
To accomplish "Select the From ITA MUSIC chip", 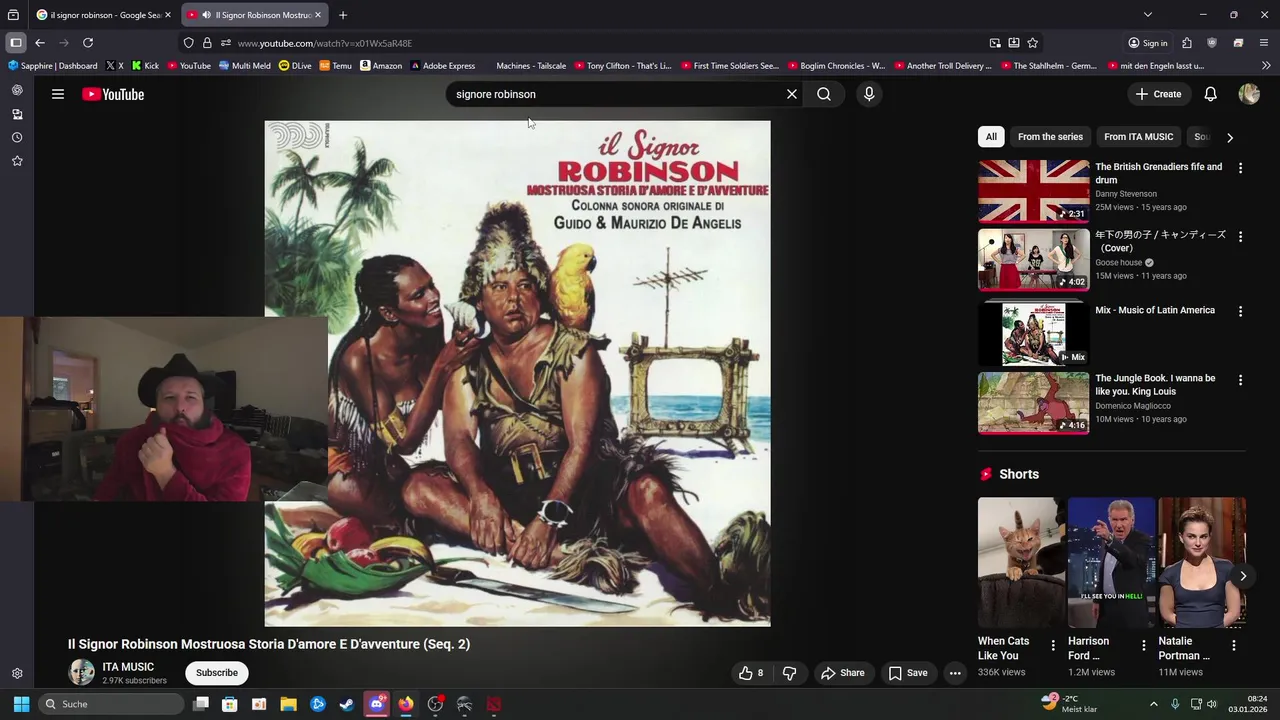I will 1138,137.
